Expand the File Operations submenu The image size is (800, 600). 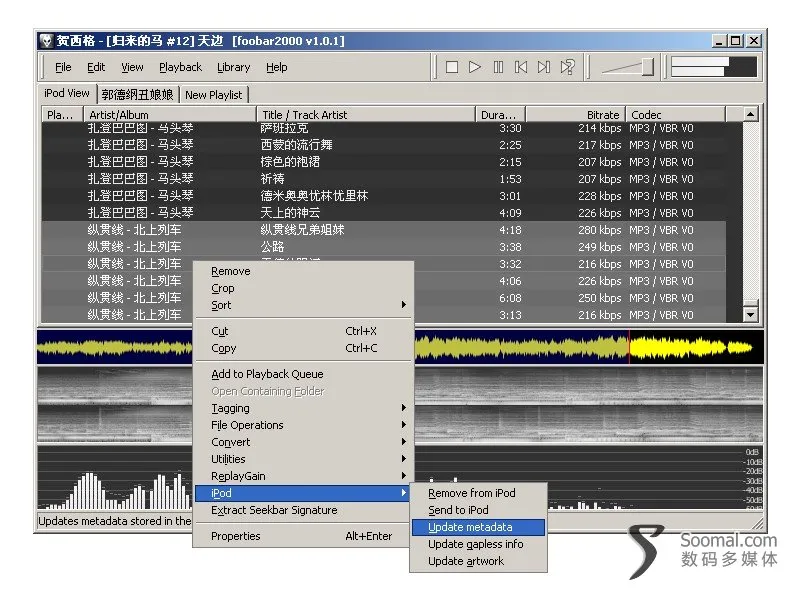[x=303, y=425]
